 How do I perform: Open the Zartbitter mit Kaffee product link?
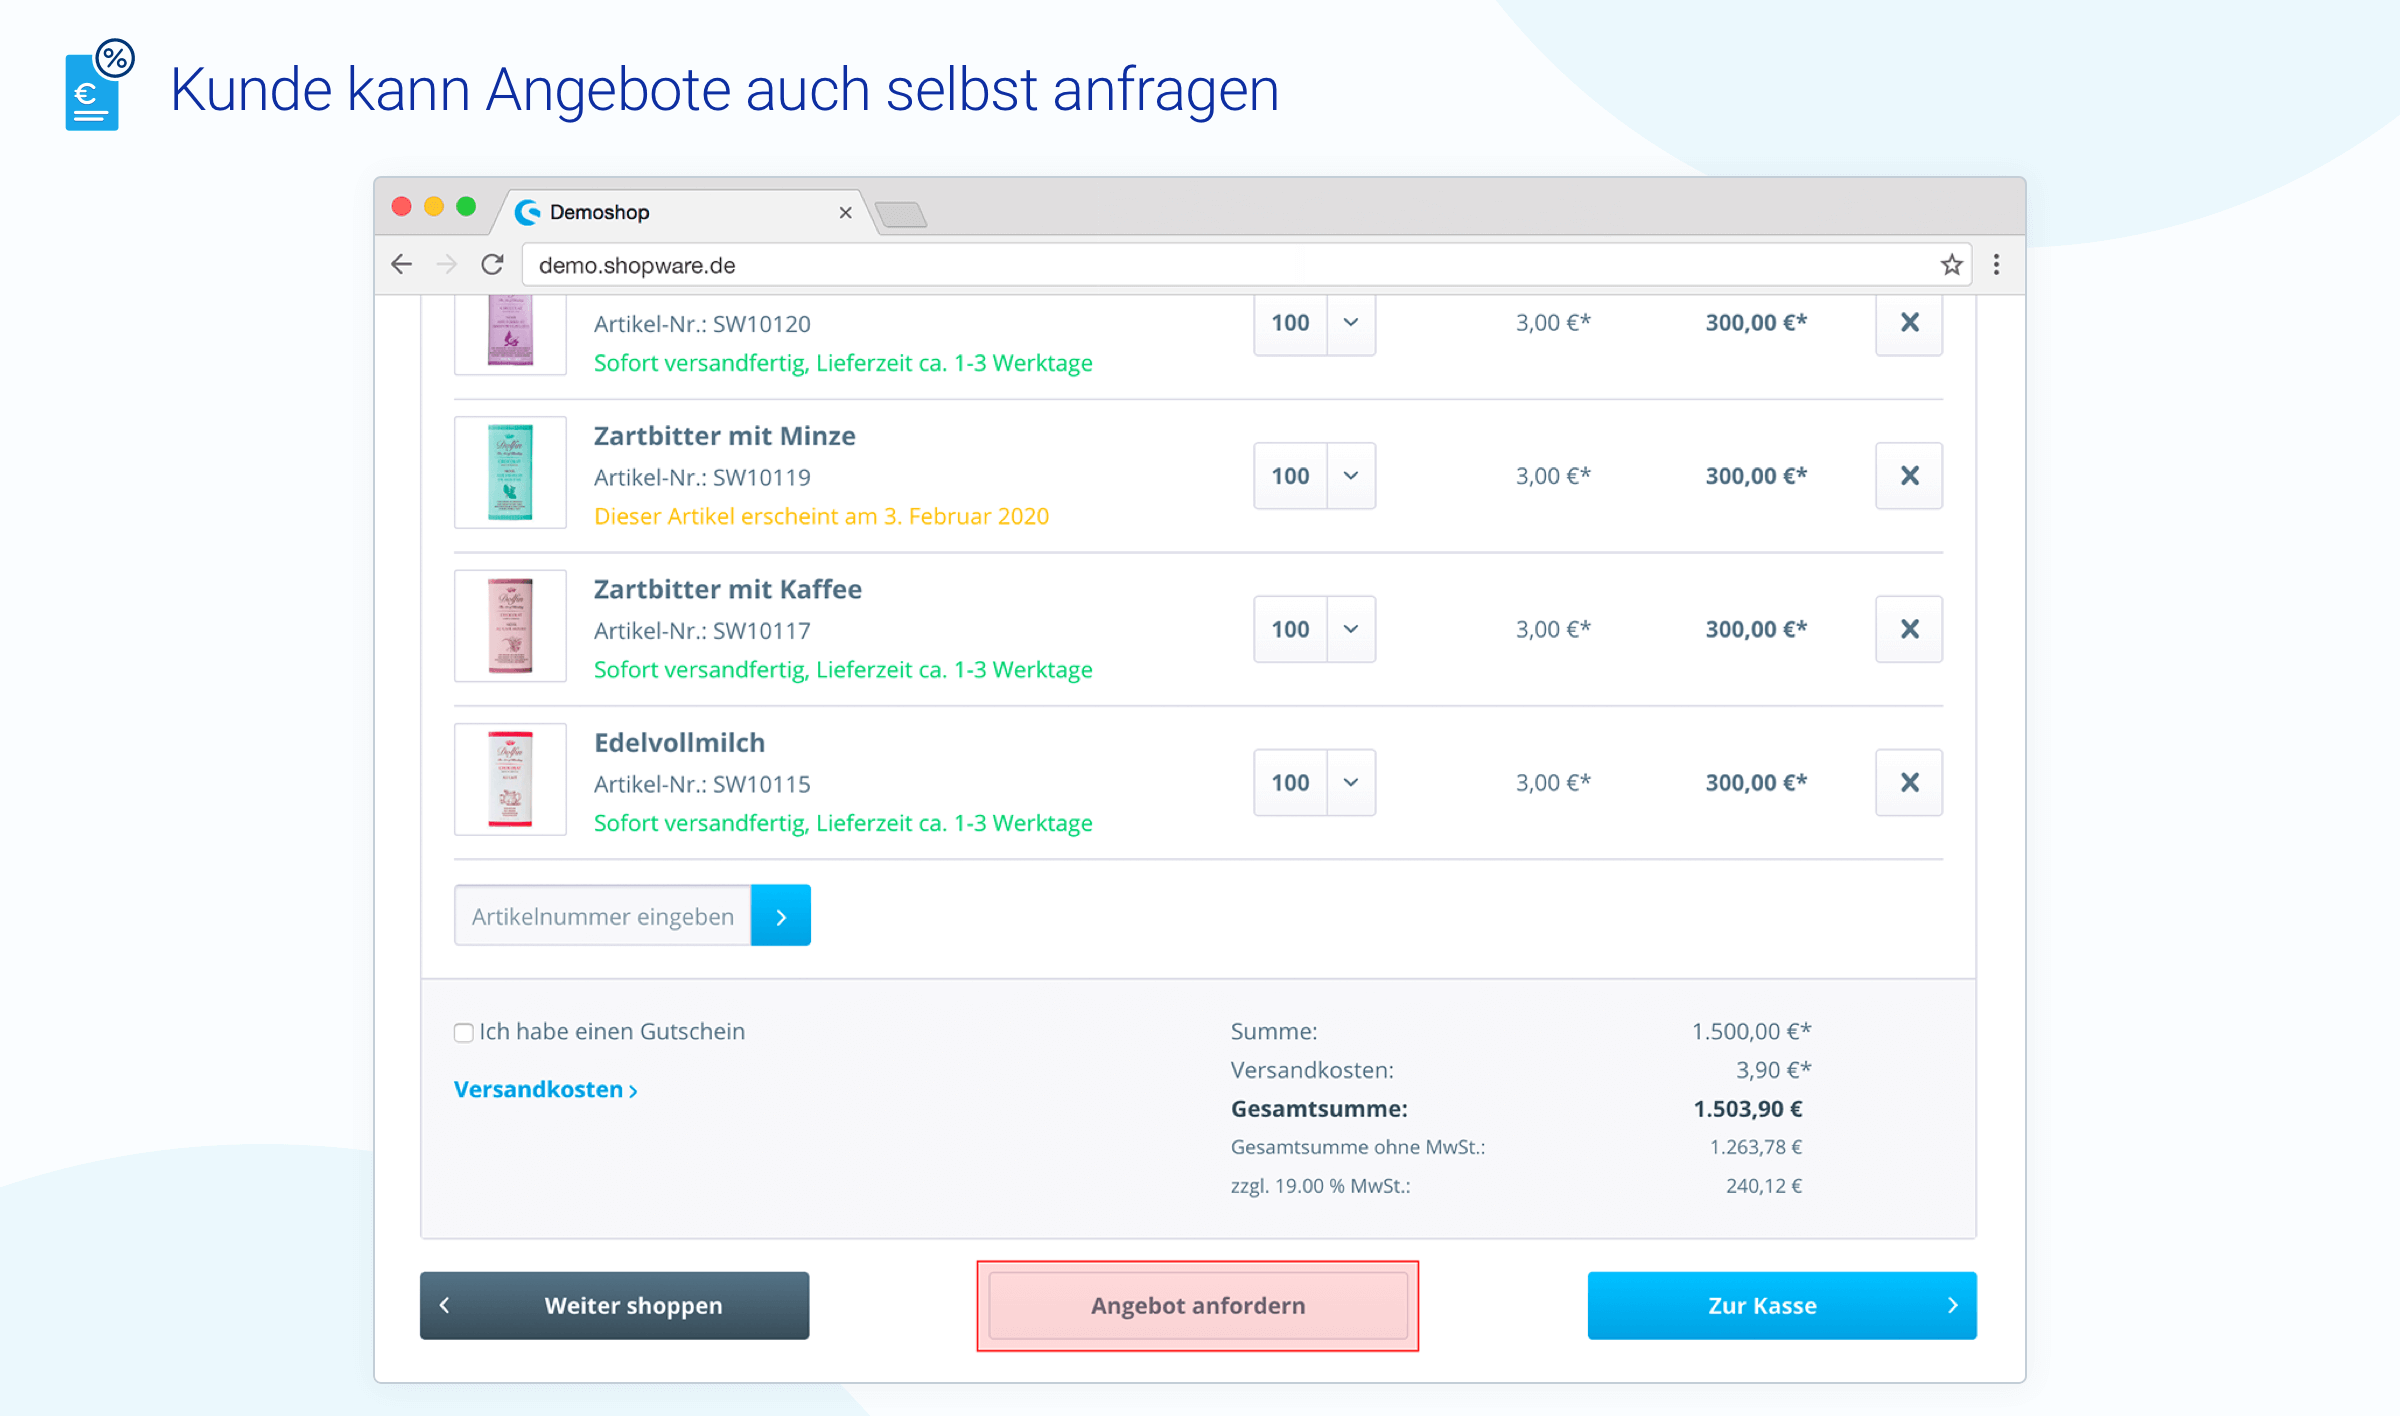[727, 589]
